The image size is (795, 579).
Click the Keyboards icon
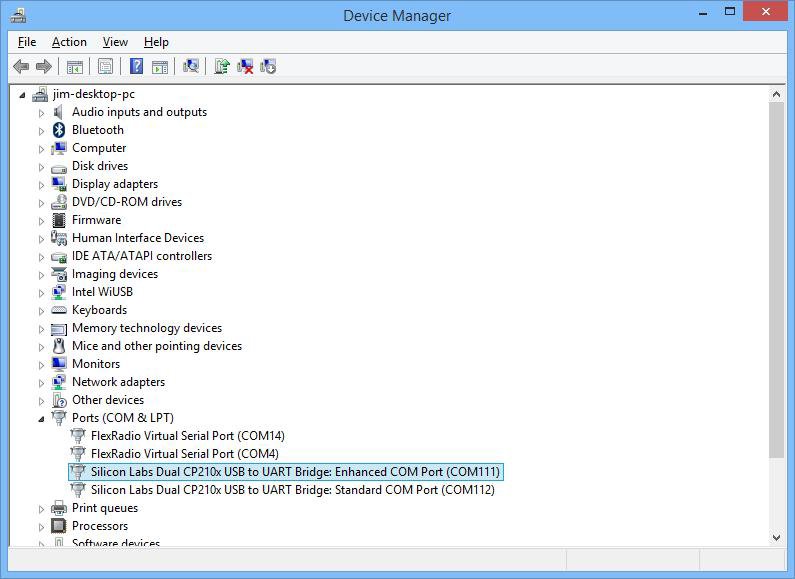tap(59, 310)
